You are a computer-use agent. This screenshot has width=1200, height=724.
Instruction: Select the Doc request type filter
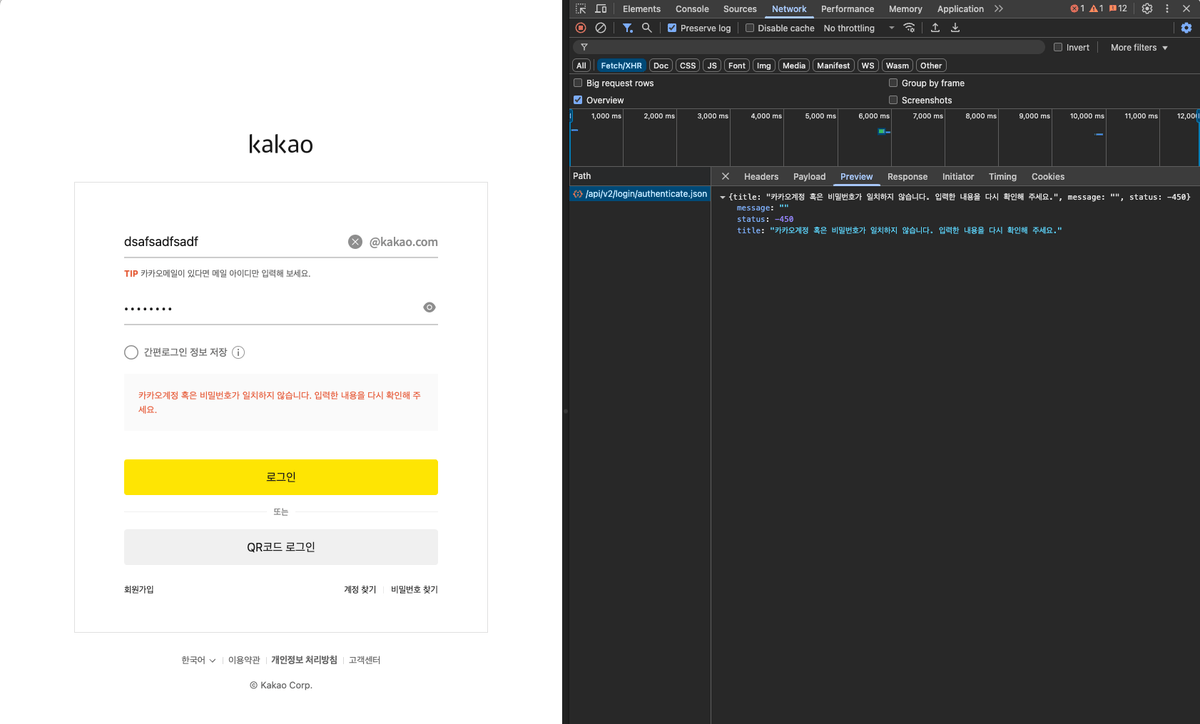[661, 65]
